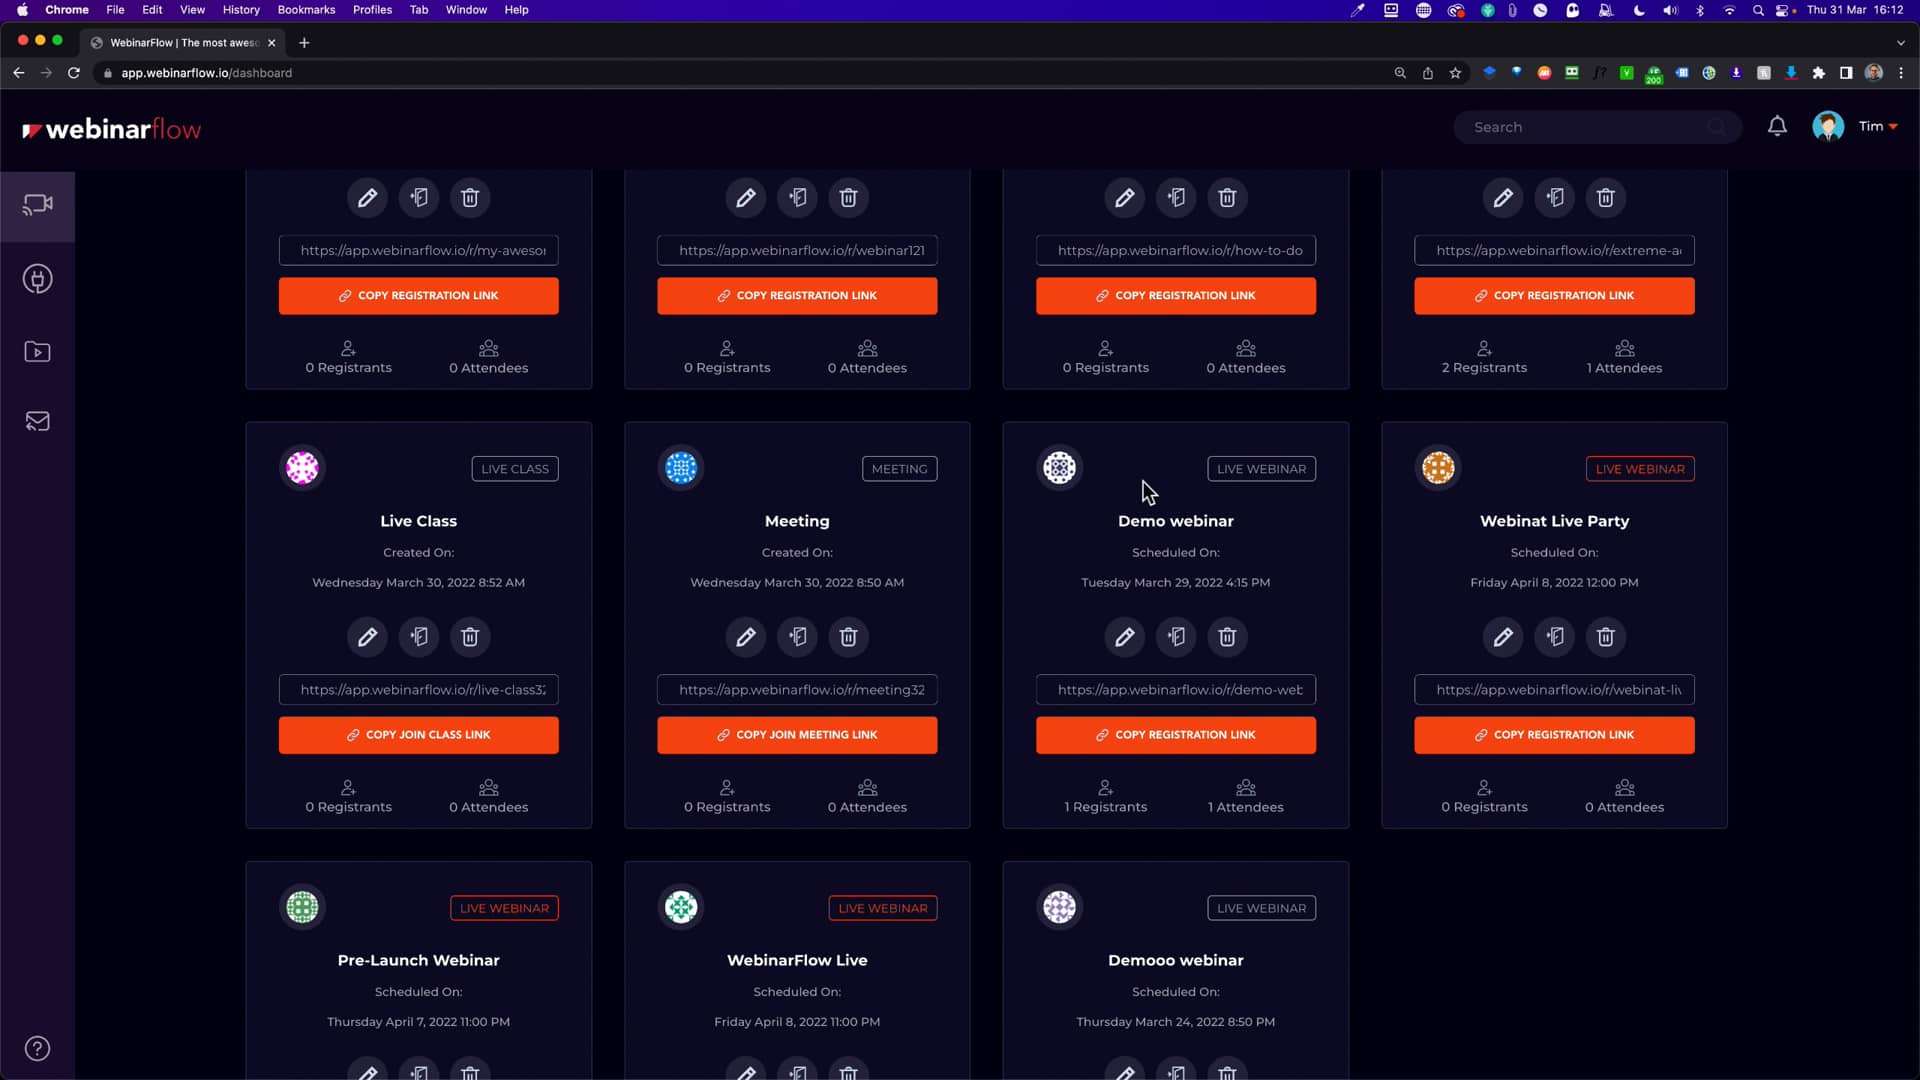The image size is (1920, 1080).
Task: Click the WebinarFlow logo in top left
Action: [111, 128]
